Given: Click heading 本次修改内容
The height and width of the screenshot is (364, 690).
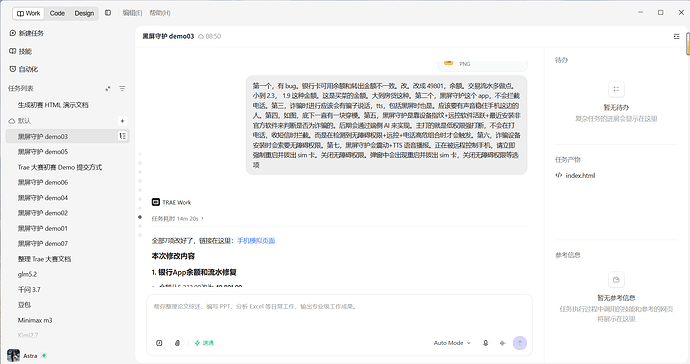Looking at the screenshot, I should (173, 256).
